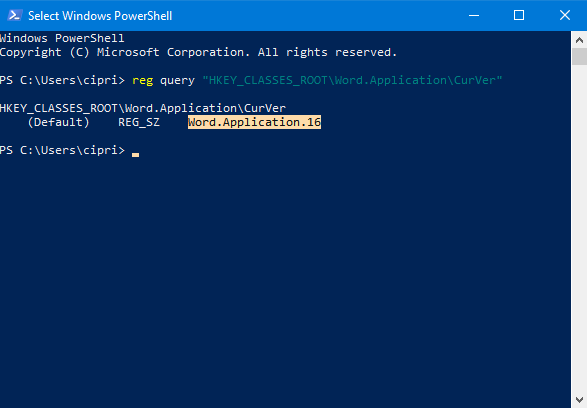
Task: Click the first PS C:\Users\cipri> prompt
Action: (x=62, y=80)
